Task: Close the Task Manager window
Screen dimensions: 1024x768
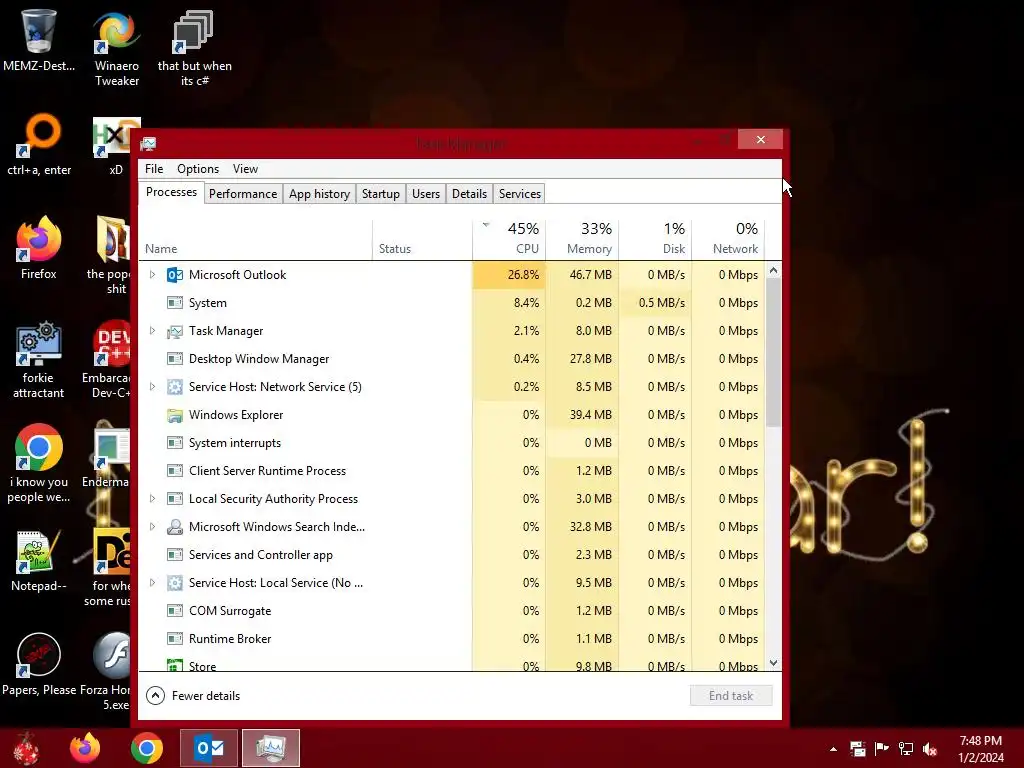Action: tap(760, 139)
